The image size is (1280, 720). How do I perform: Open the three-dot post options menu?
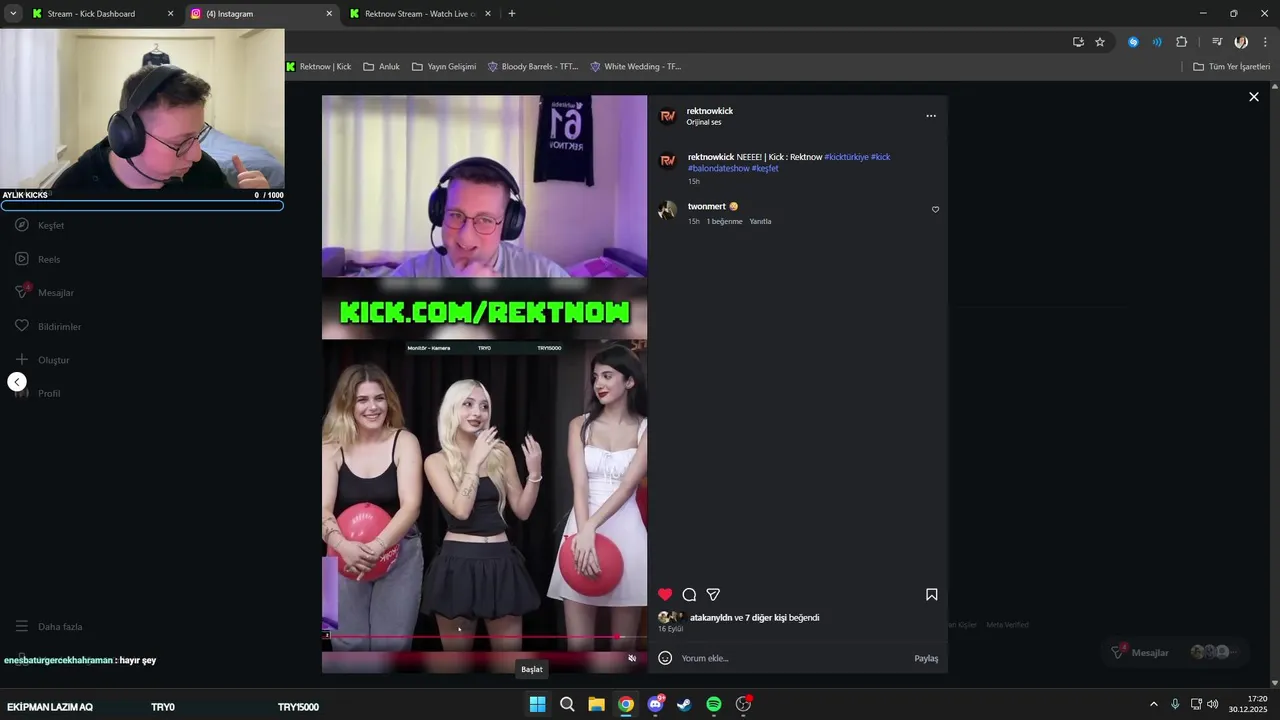point(931,116)
